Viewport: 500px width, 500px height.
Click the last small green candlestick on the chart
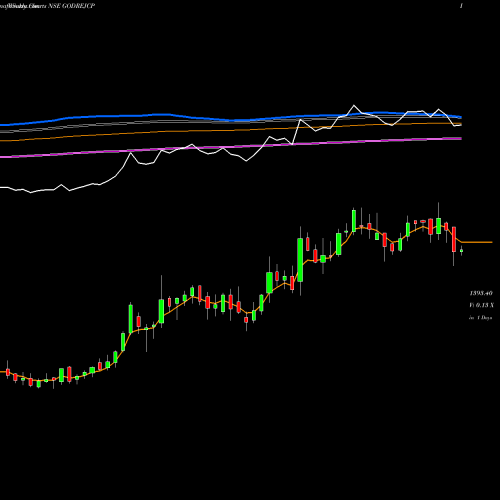[x=462, y=251]
